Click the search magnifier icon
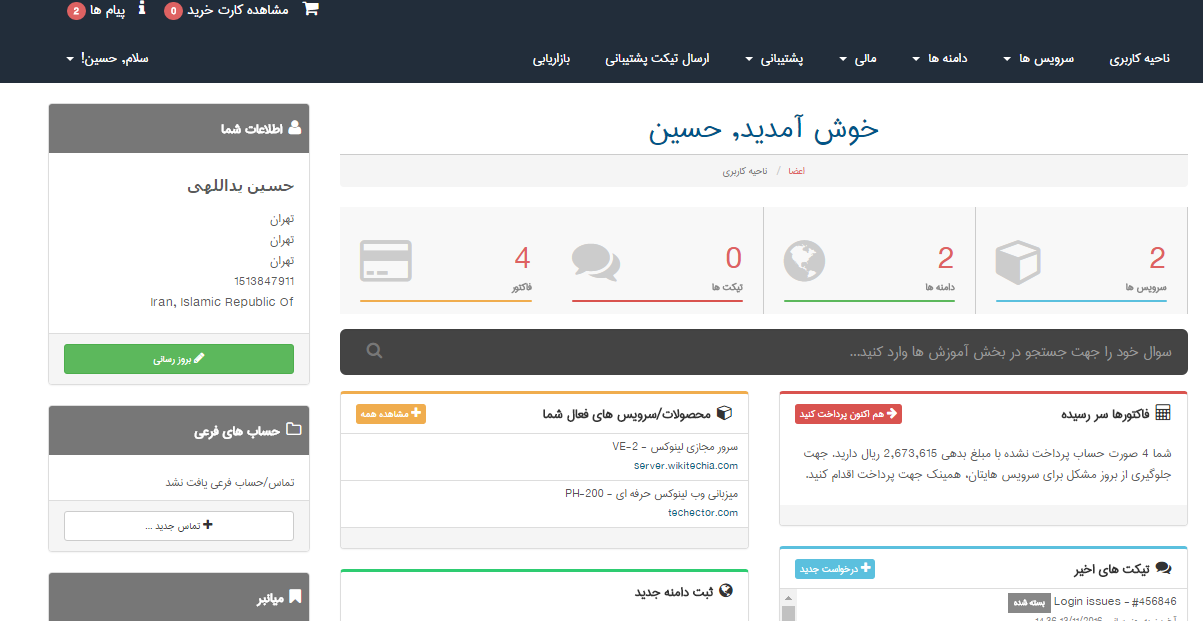 point(374,351)
